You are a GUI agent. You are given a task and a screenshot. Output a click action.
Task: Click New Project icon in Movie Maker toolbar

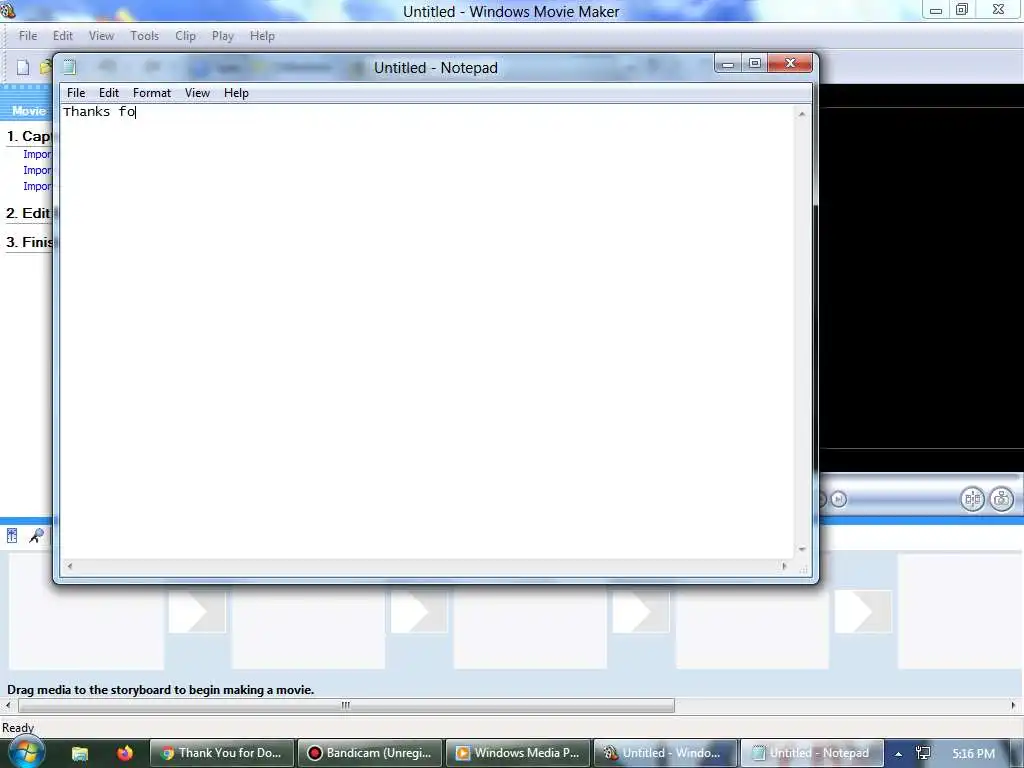pos(23,67)
